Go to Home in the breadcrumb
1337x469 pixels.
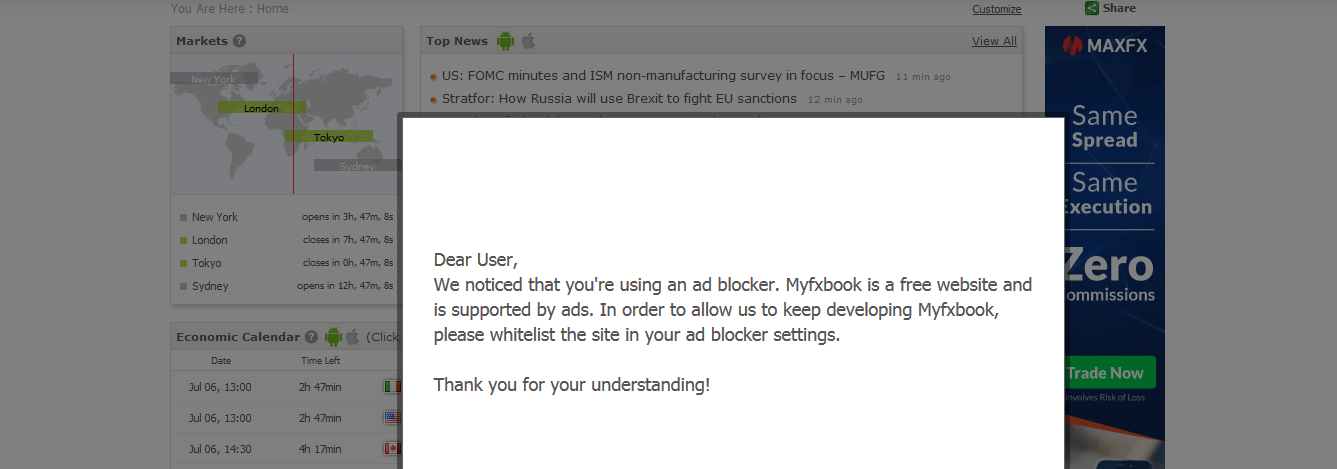pyautogui.click(x=273, y=9)
